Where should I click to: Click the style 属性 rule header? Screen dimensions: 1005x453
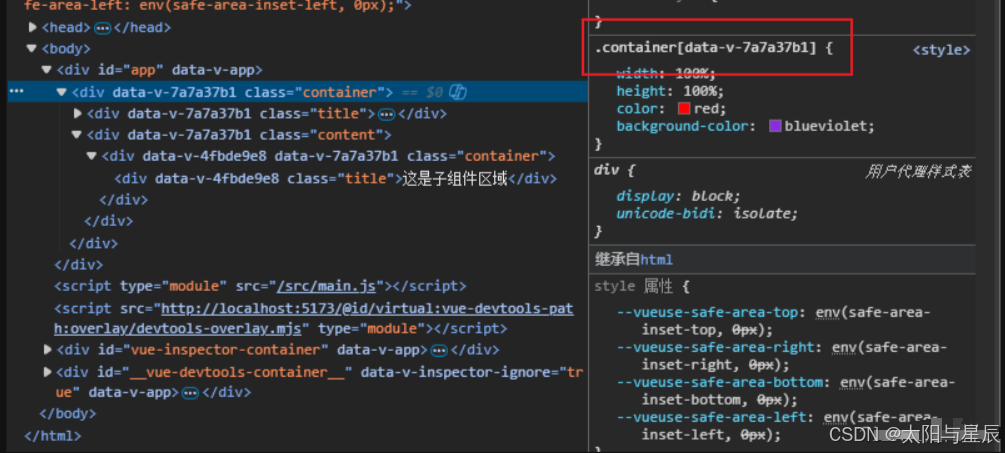tap(642, 286)
